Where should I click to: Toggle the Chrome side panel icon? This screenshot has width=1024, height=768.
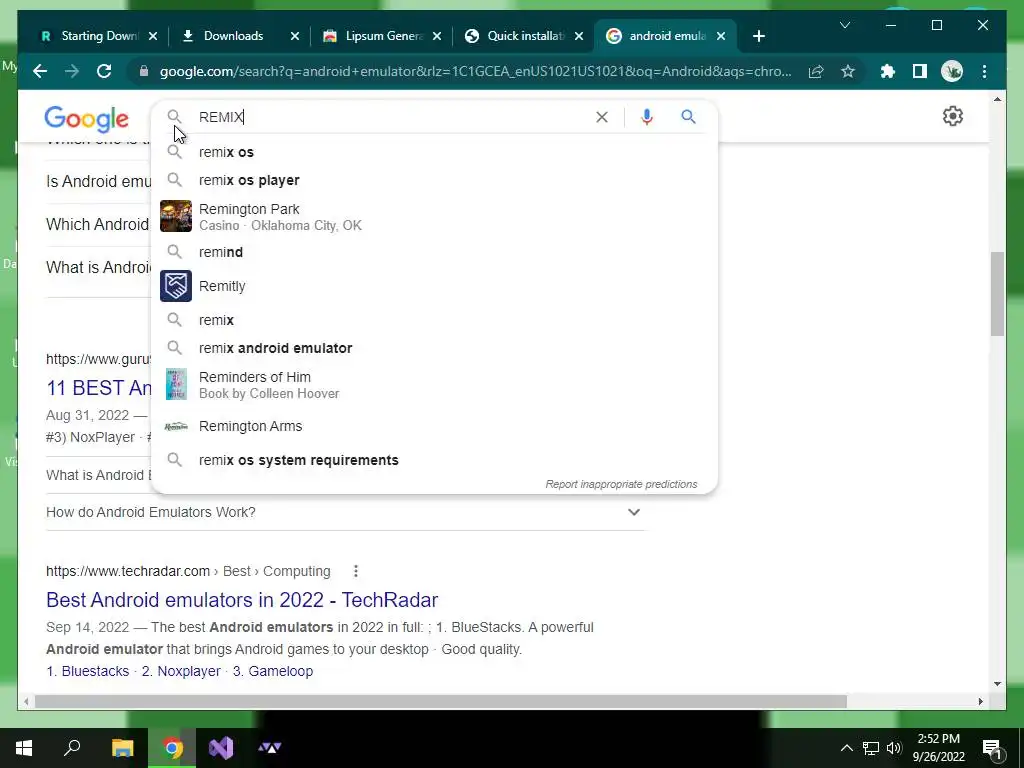coord(920,71)
